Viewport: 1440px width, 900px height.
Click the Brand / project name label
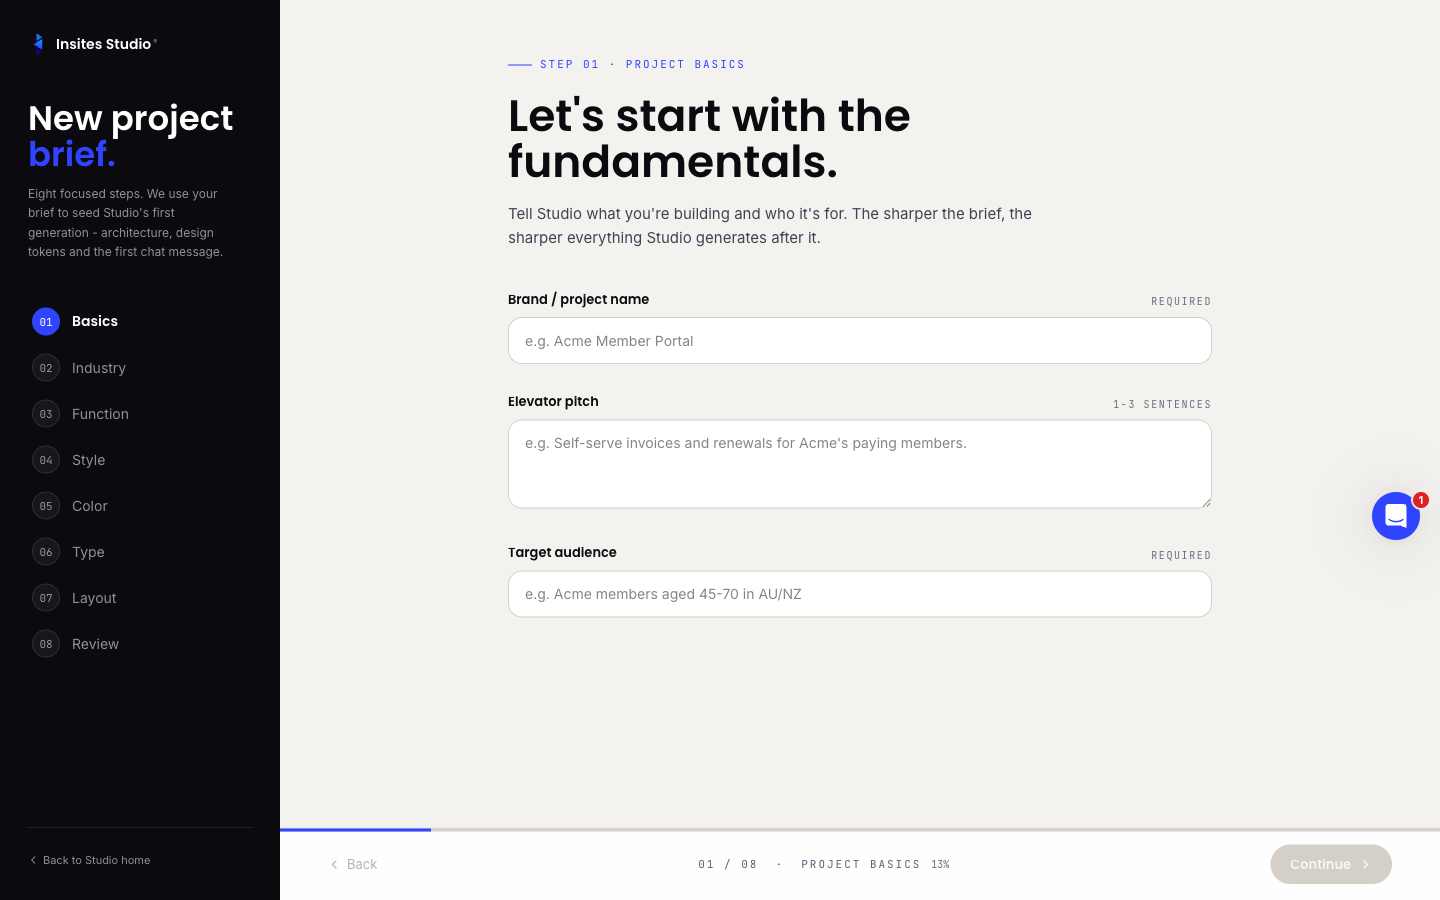(x=578, y=299)
